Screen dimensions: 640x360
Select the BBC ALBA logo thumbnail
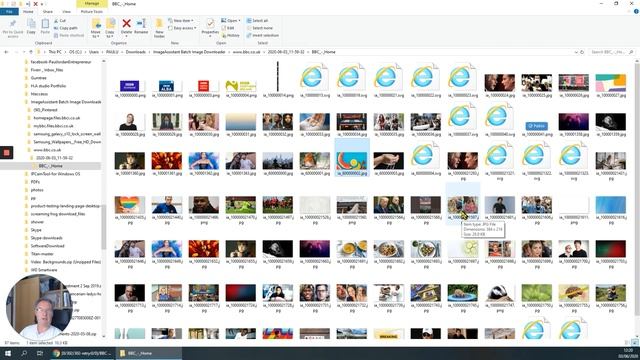click(x=167, y=86)
